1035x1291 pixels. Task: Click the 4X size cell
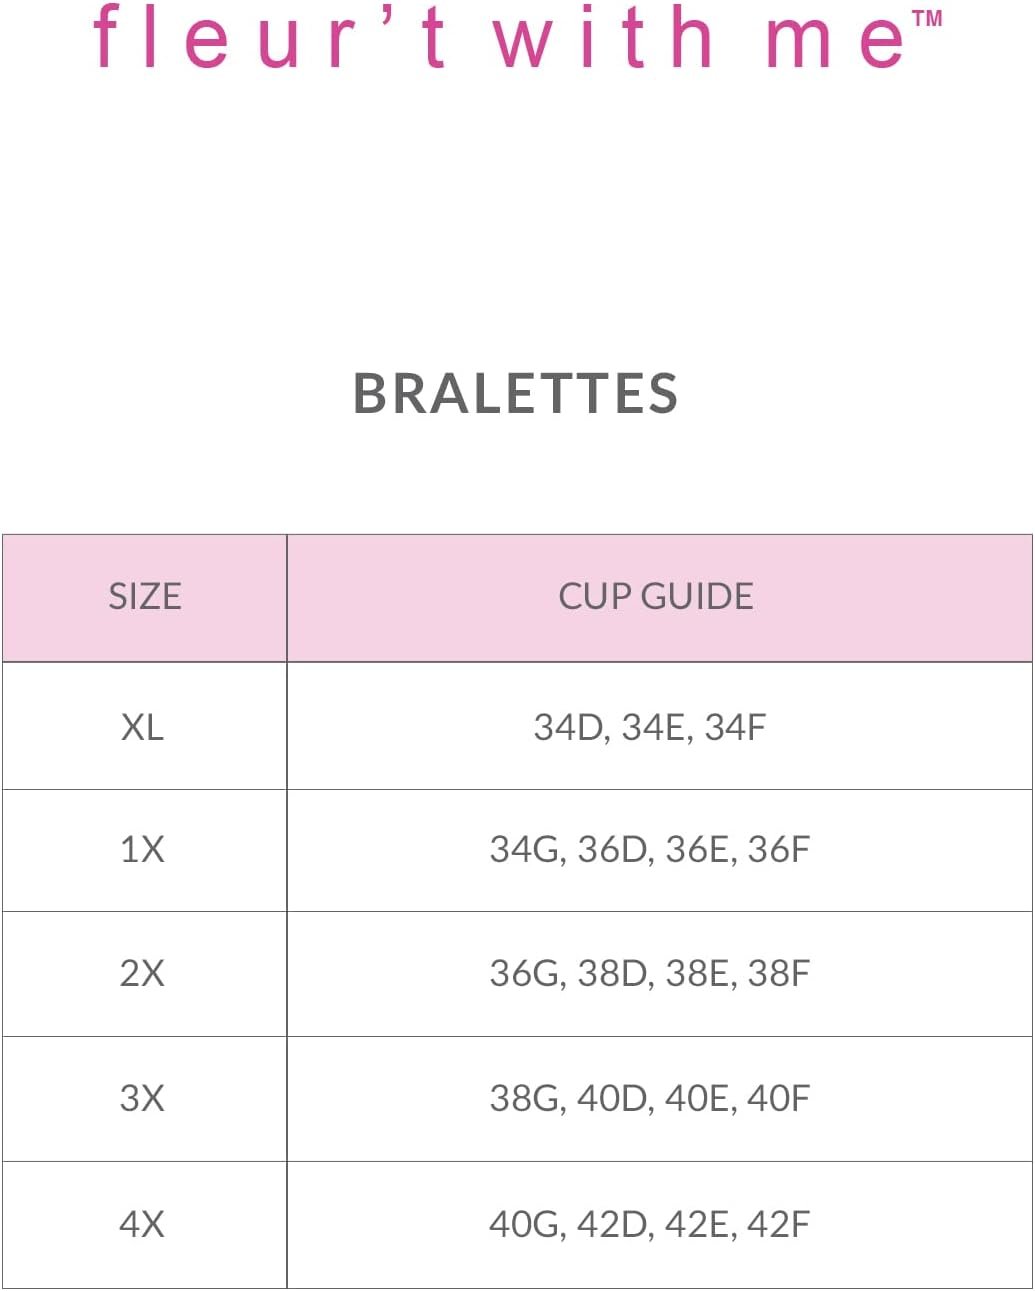[x=144, y=1224]
